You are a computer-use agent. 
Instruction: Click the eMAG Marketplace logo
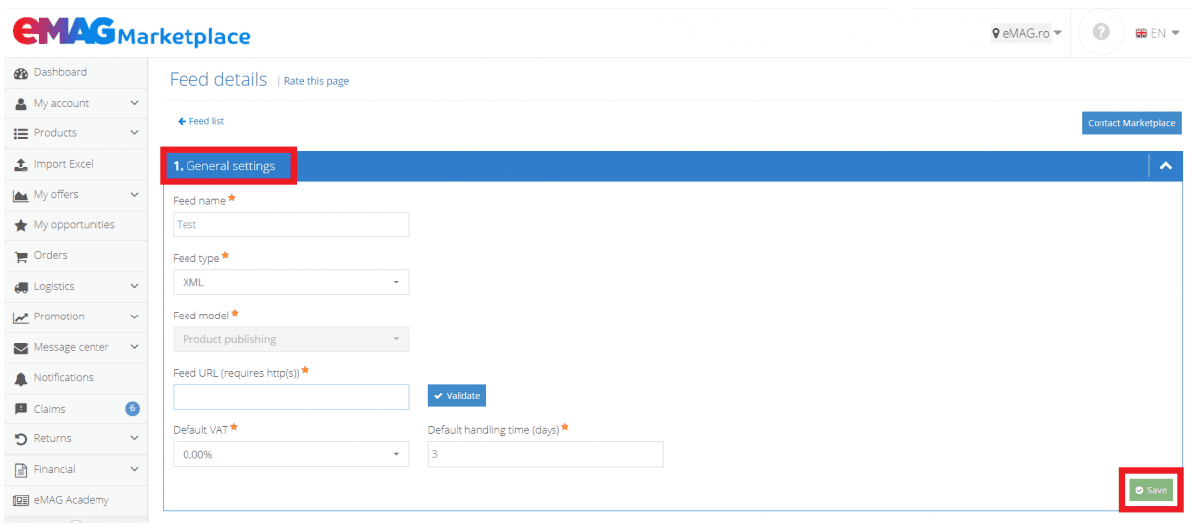pos(132,33)
